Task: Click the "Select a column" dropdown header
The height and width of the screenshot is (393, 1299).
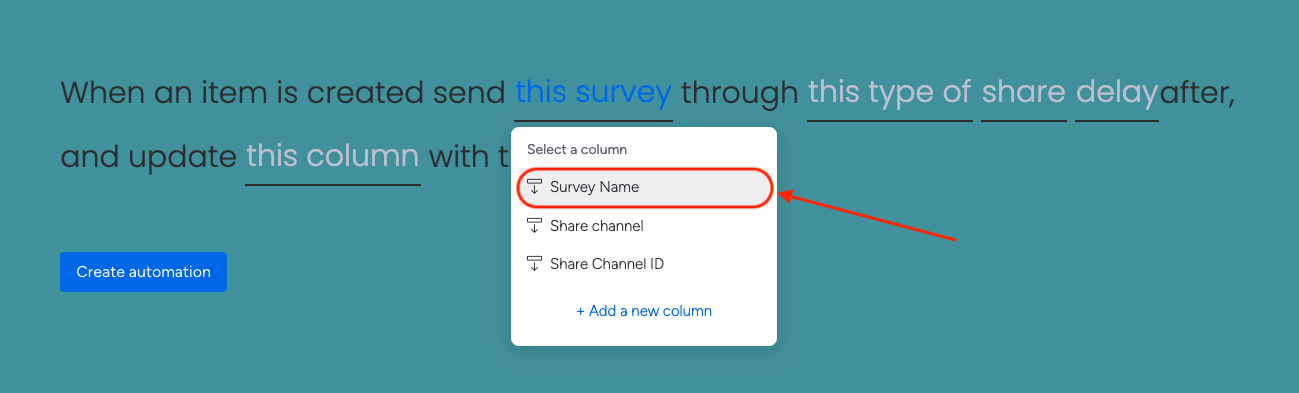Action: (577, 149)
